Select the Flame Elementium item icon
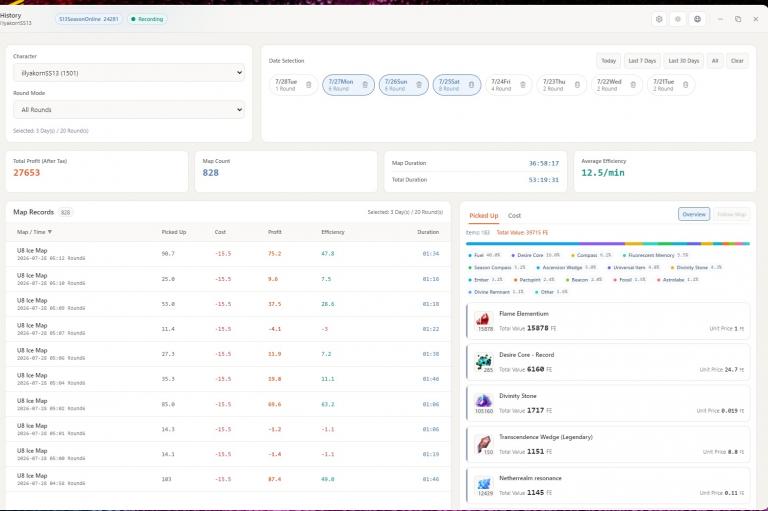The image size is (768, 511). [483, 319]
